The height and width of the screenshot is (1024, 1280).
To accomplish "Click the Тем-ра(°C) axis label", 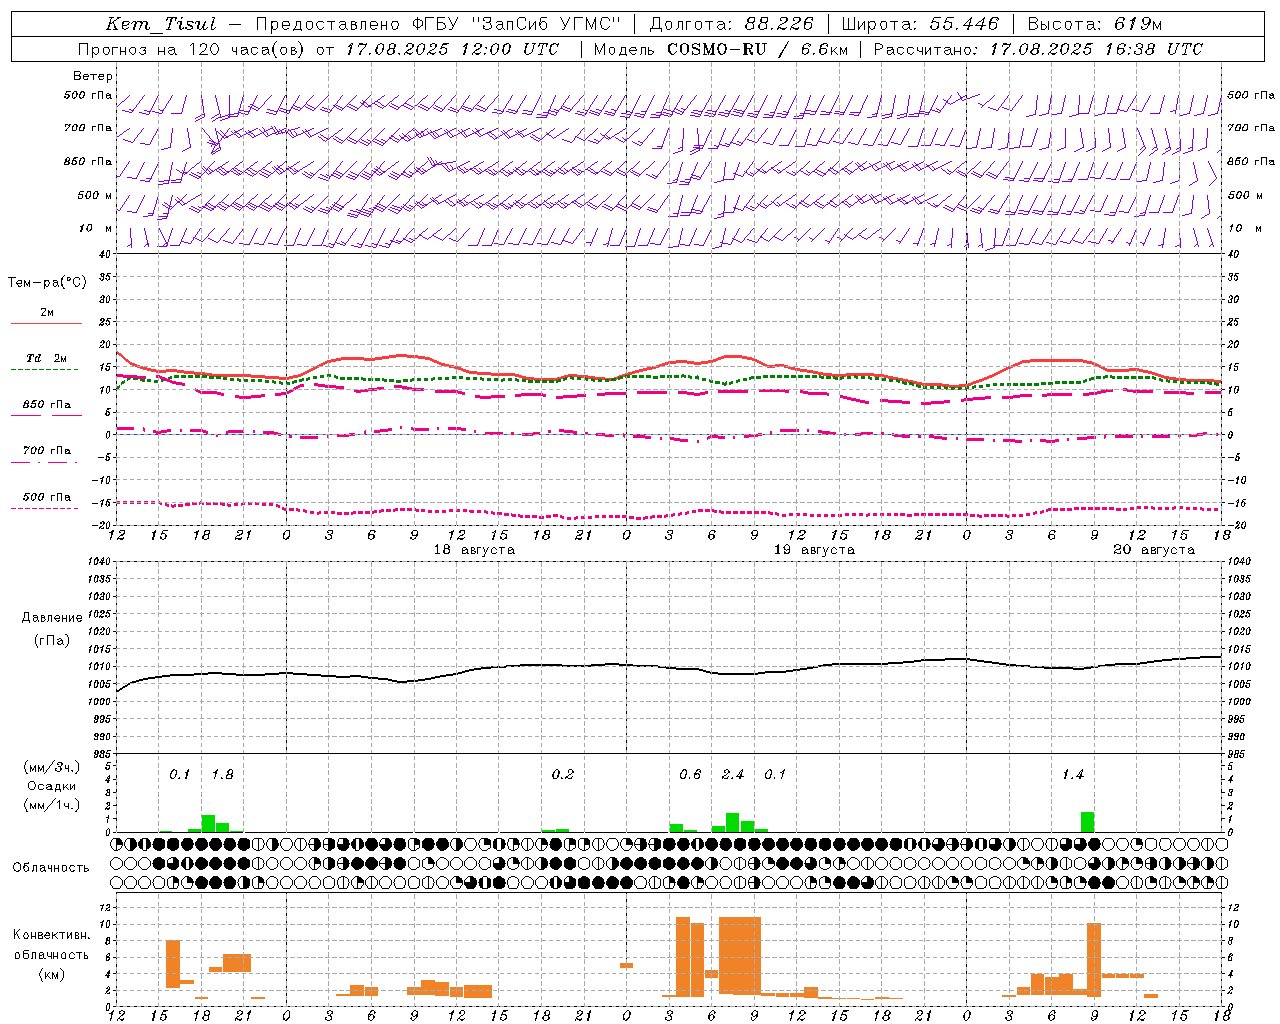I will pyautogui.click(x=47, y=283).
